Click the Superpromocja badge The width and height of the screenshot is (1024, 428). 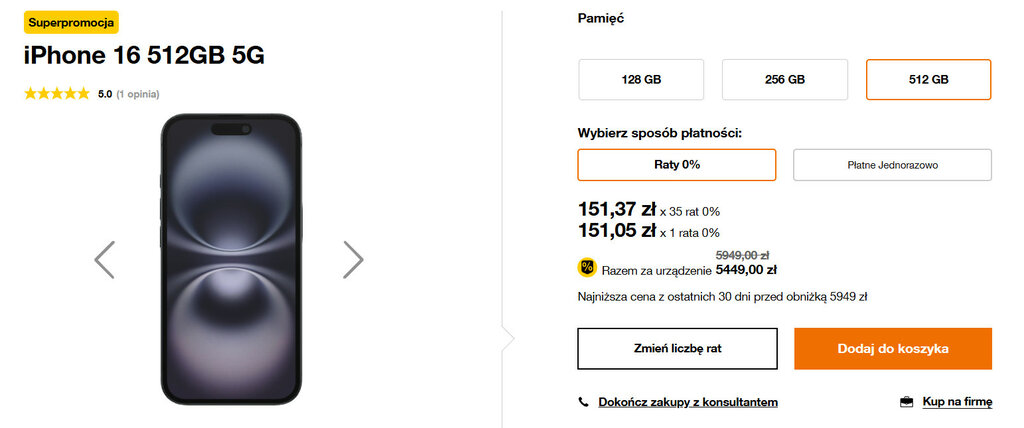tap(71, 22)
